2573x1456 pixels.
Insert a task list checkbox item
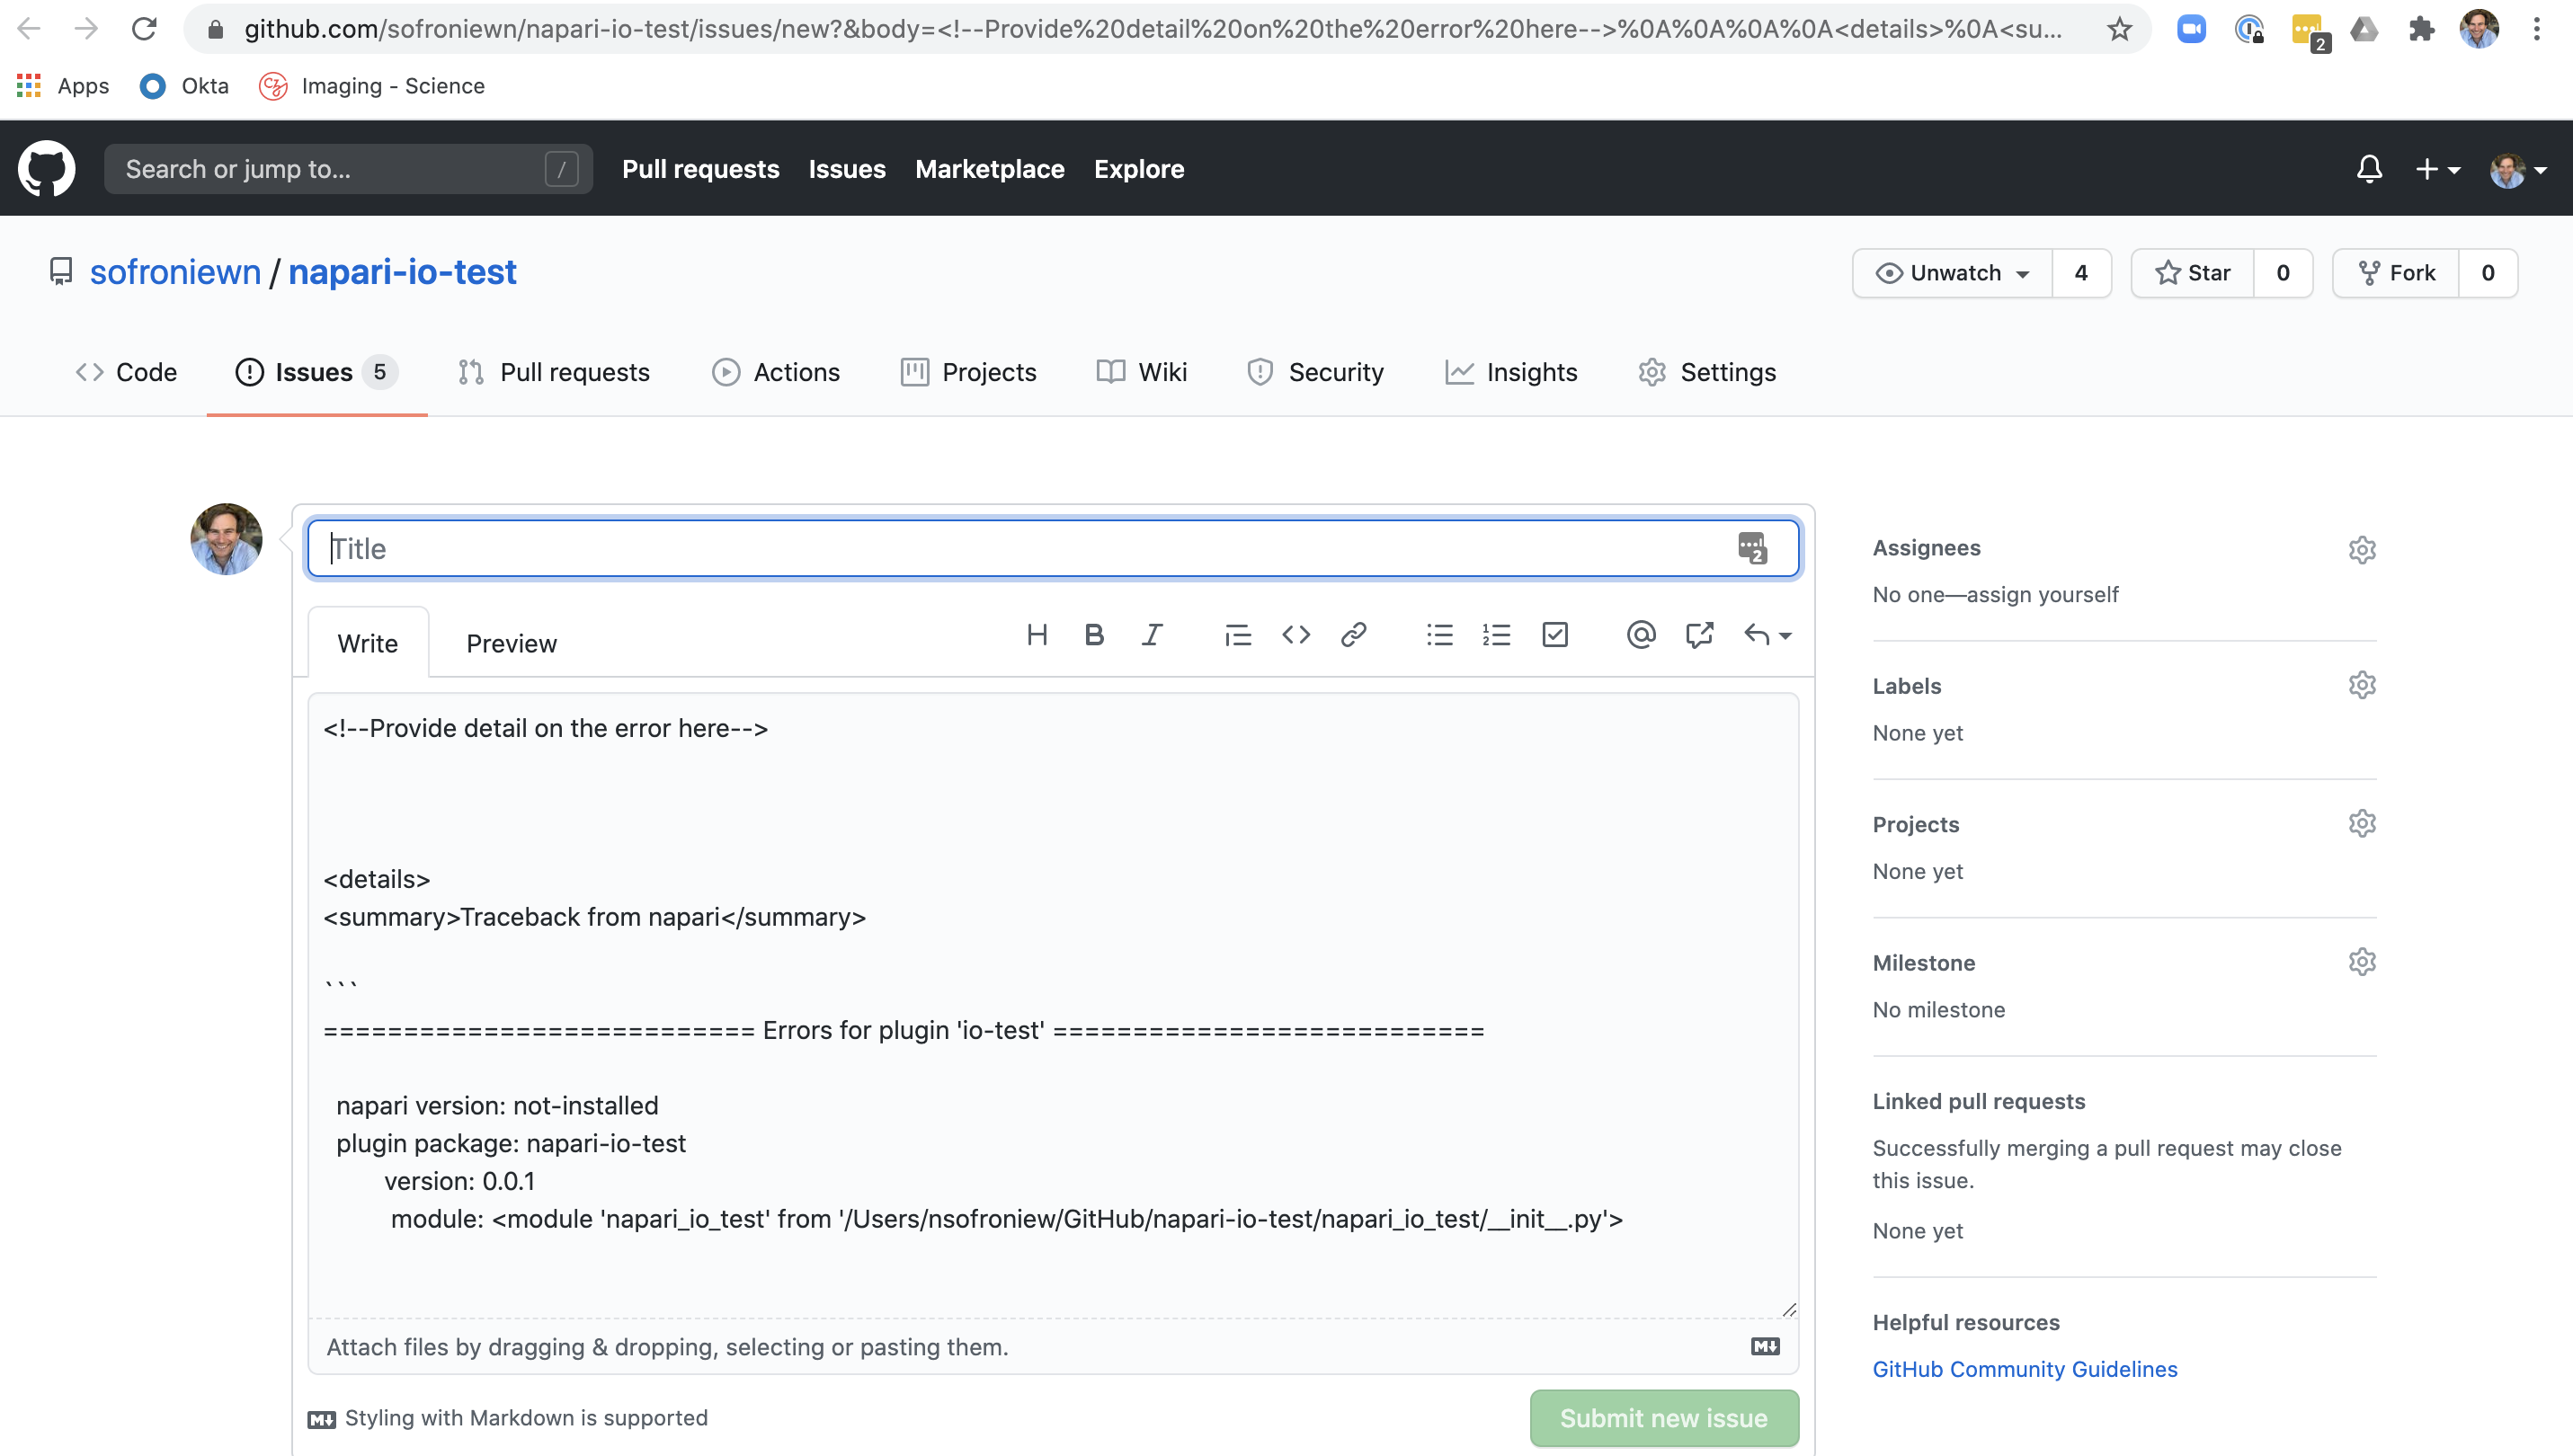(1554, 634)
